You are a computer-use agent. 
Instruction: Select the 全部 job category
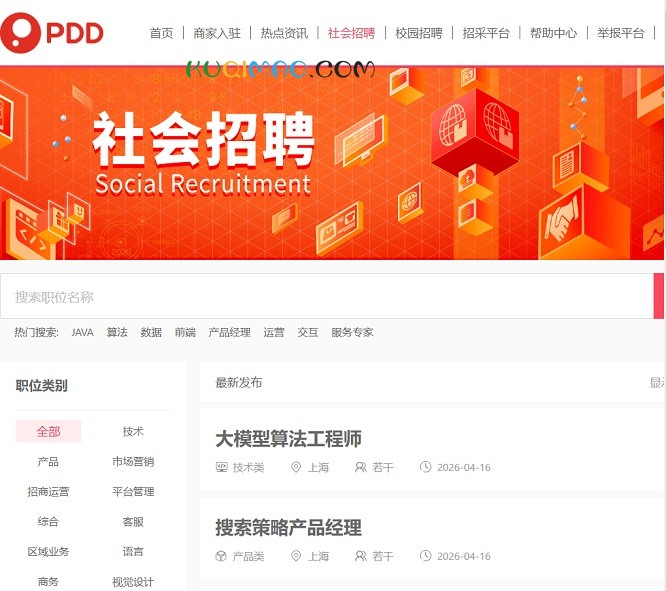tap(48, 432)
